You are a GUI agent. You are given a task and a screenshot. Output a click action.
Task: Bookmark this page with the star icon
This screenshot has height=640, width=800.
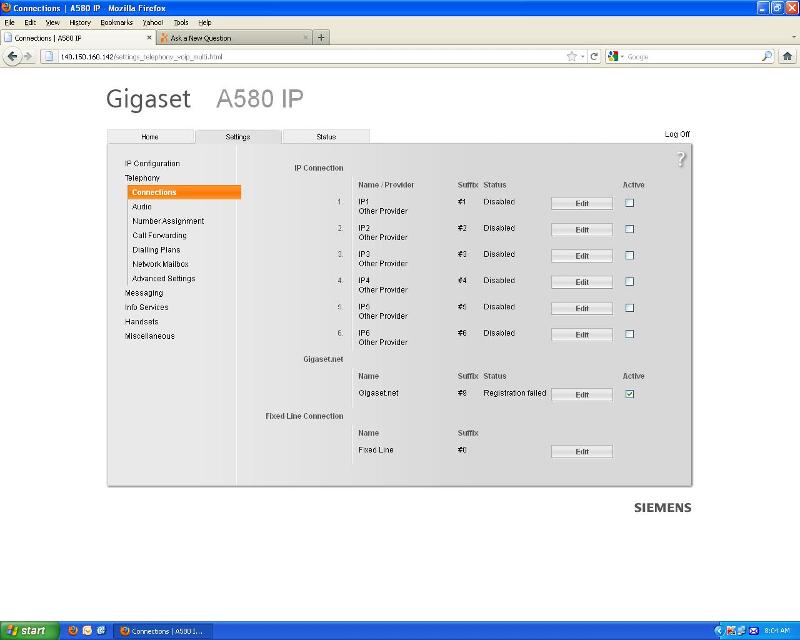tap(571, 57)
